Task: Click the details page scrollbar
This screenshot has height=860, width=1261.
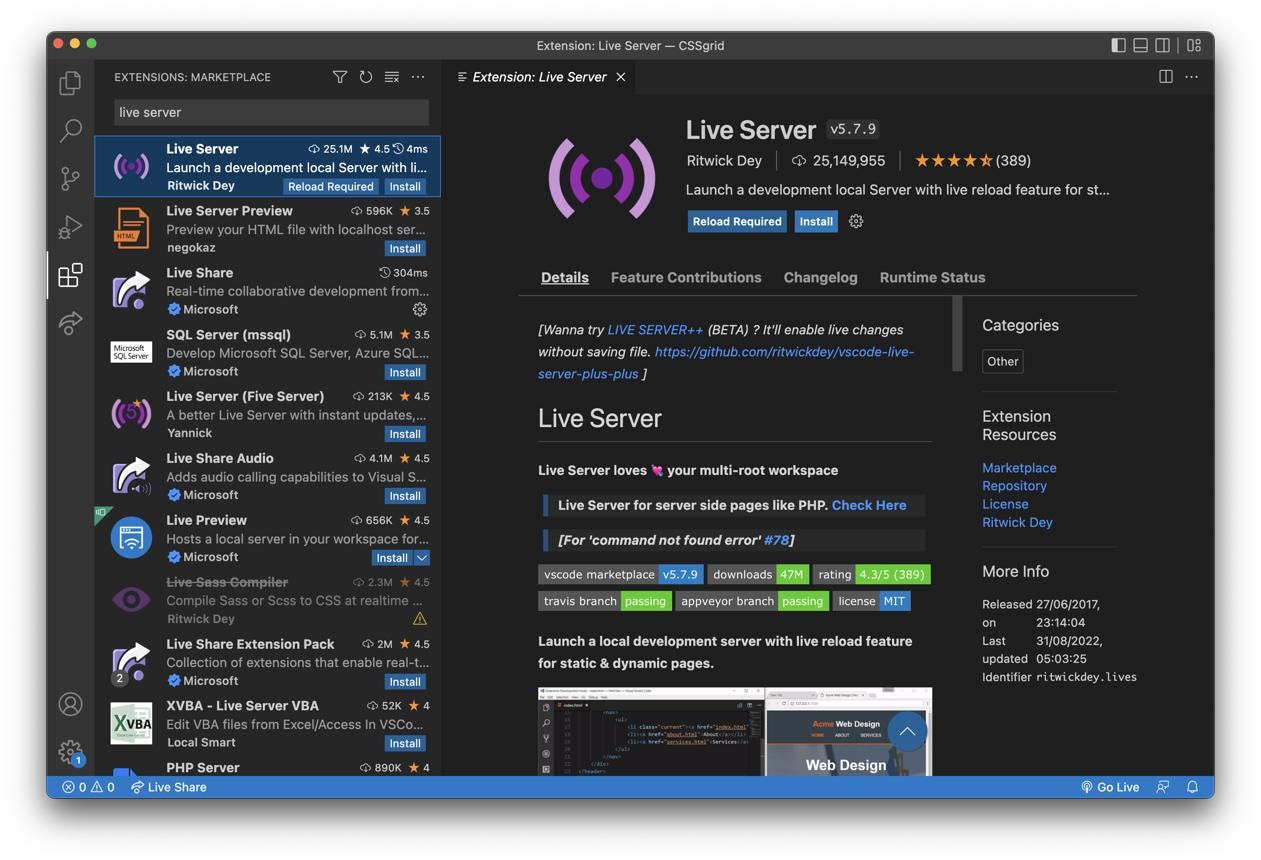Action: (957, 333)
